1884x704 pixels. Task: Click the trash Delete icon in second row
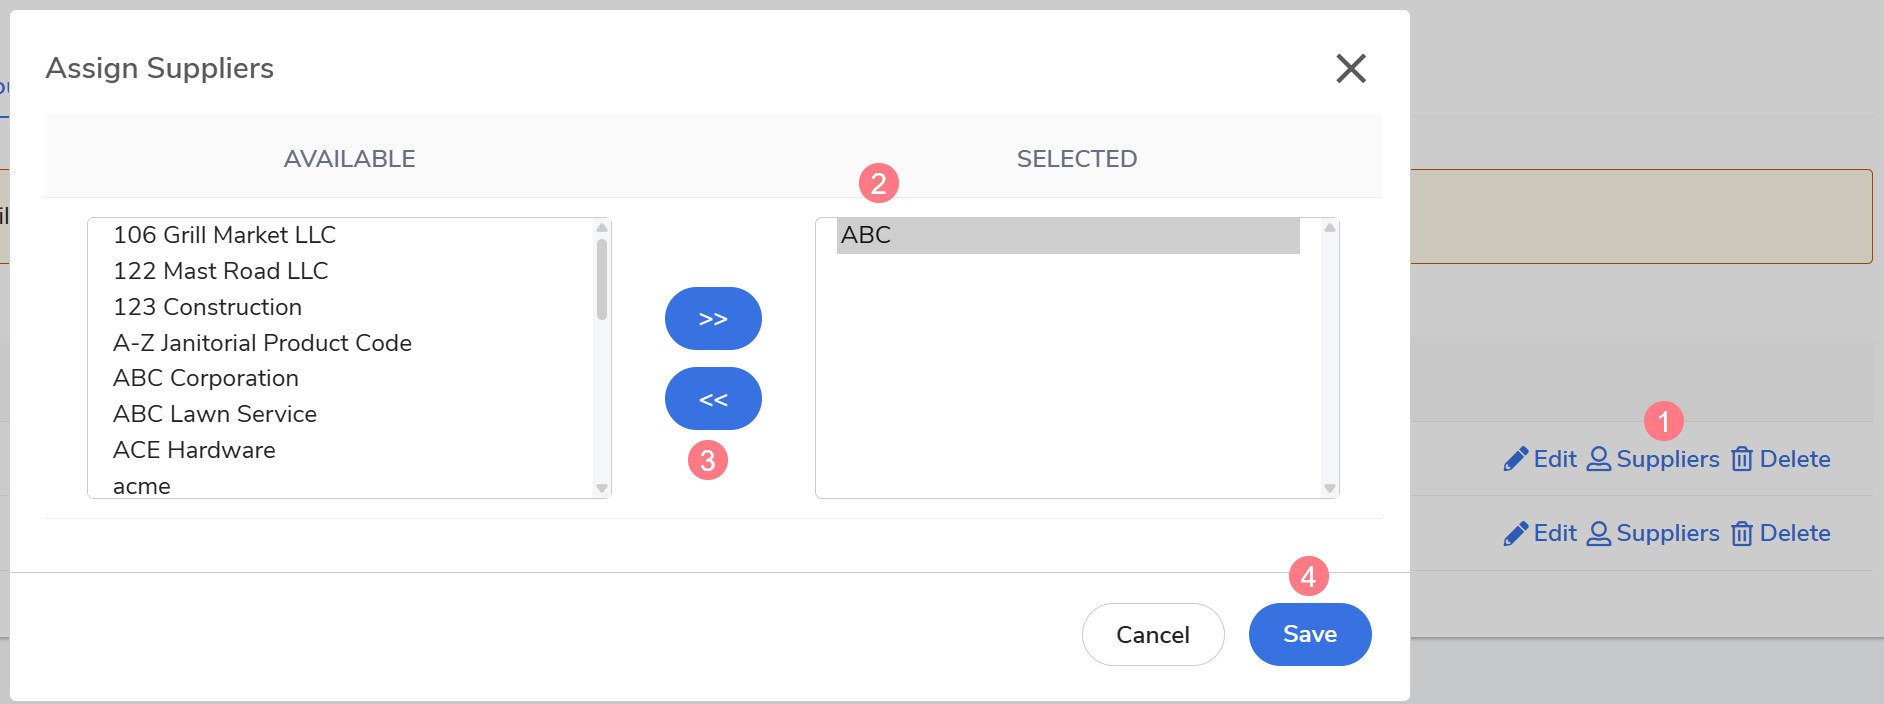(1742, 533)
